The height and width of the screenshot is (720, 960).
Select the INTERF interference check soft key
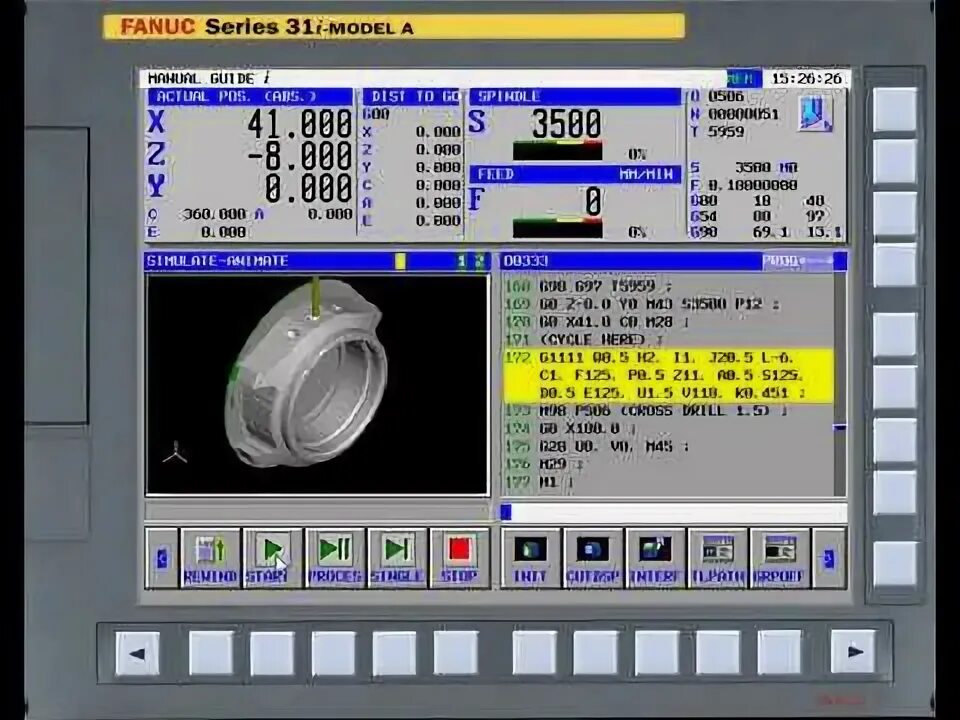click(x=655, y=558)
